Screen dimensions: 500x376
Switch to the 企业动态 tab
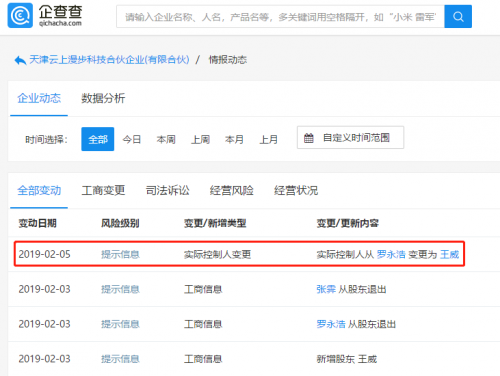click(x=39, y=98)
